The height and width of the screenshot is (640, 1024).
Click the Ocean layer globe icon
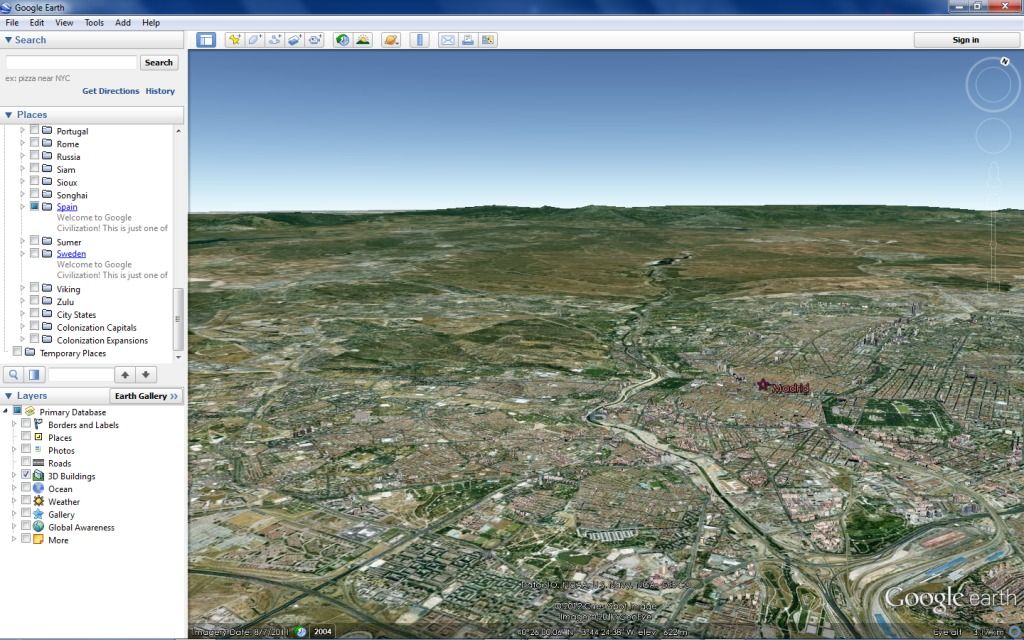[x=39, y=488]
